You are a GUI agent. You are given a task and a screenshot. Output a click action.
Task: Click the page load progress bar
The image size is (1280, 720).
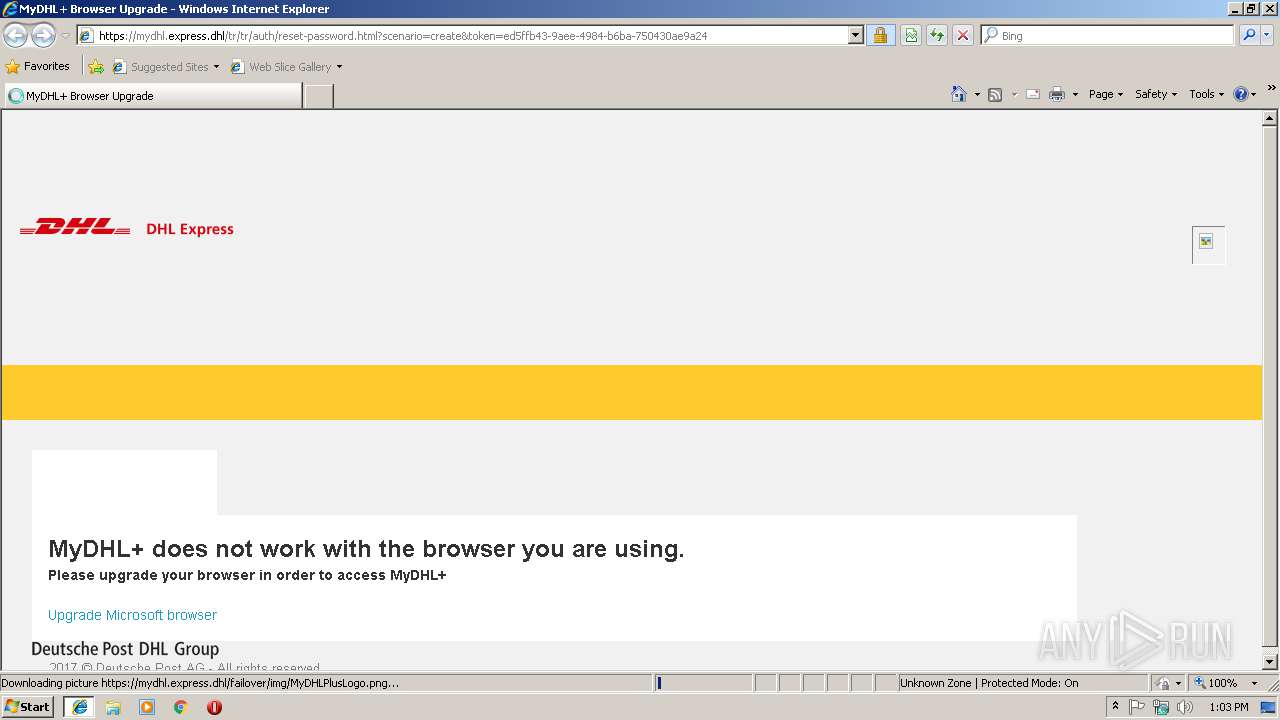point(704,683)
